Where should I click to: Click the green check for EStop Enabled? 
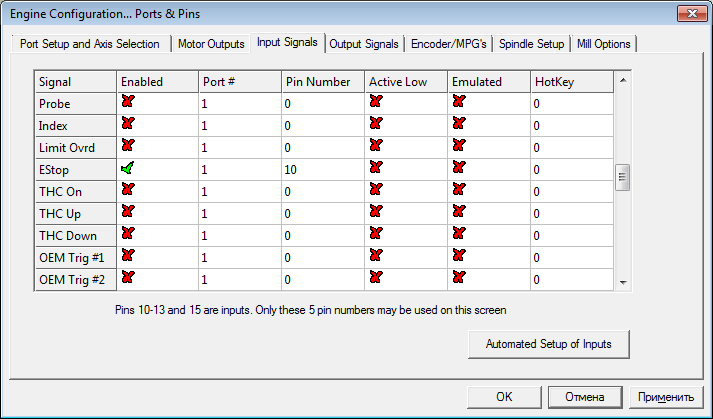pos(128,169)
